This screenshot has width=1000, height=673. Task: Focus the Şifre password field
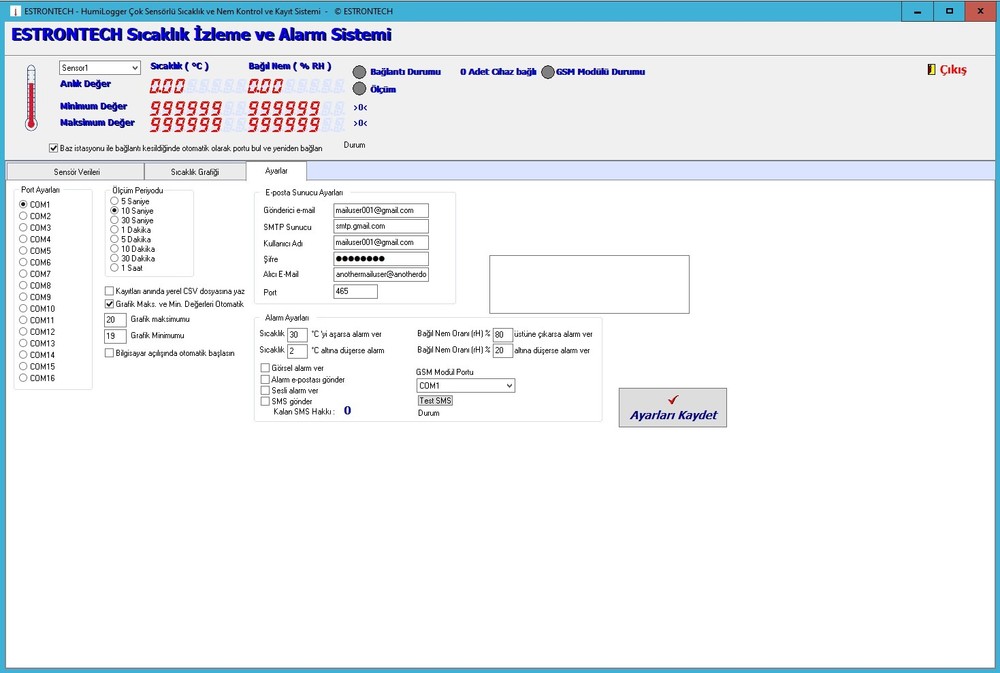[380, 259]
